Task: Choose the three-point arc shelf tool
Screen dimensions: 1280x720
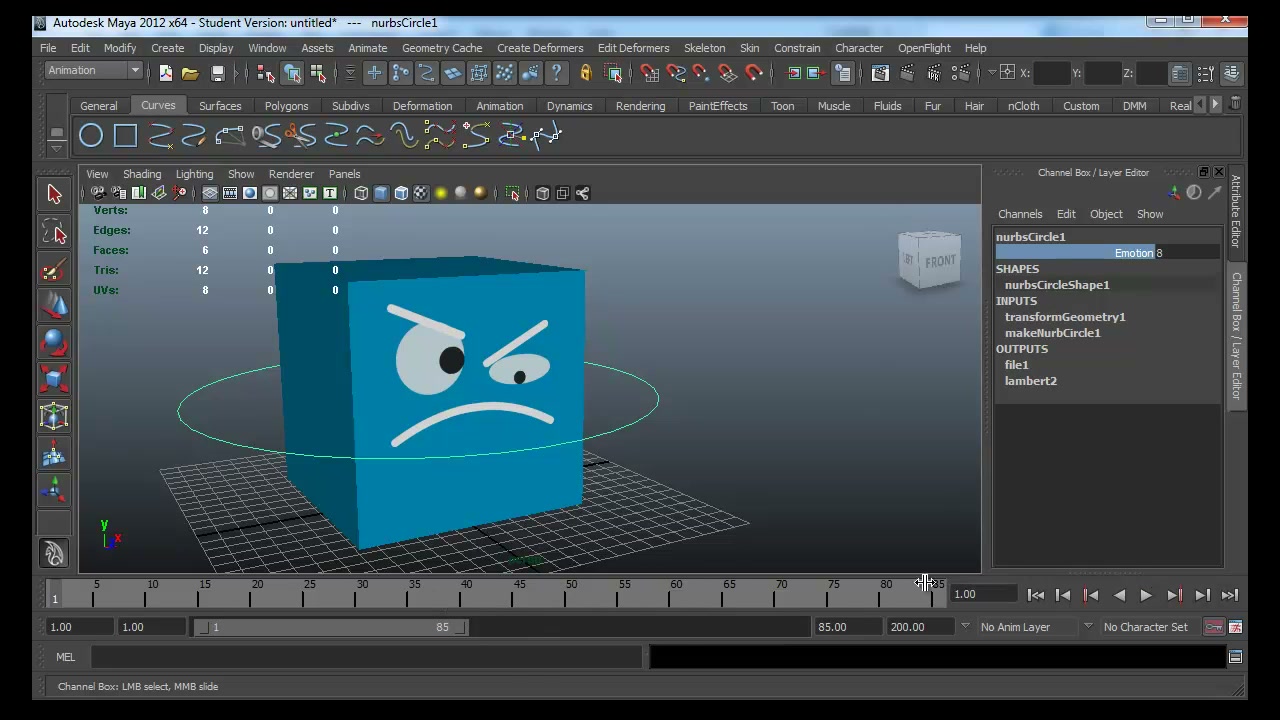Action: coord(229,135)
